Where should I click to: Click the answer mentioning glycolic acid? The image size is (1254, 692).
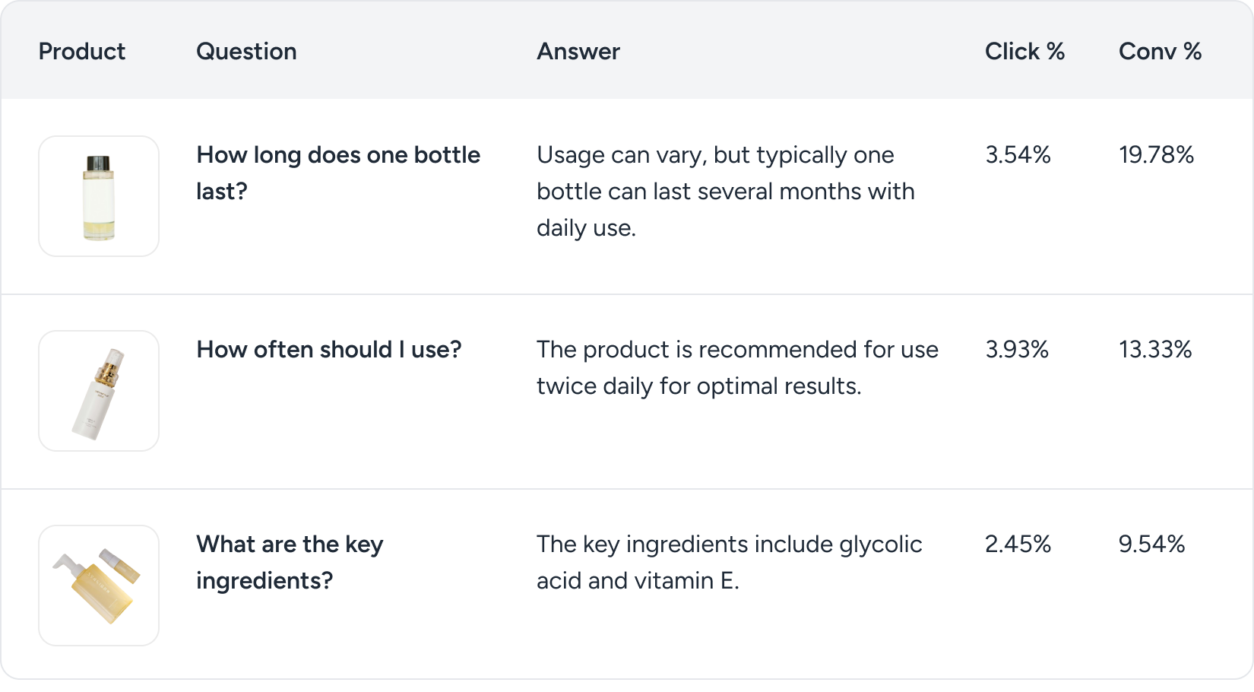730,562
